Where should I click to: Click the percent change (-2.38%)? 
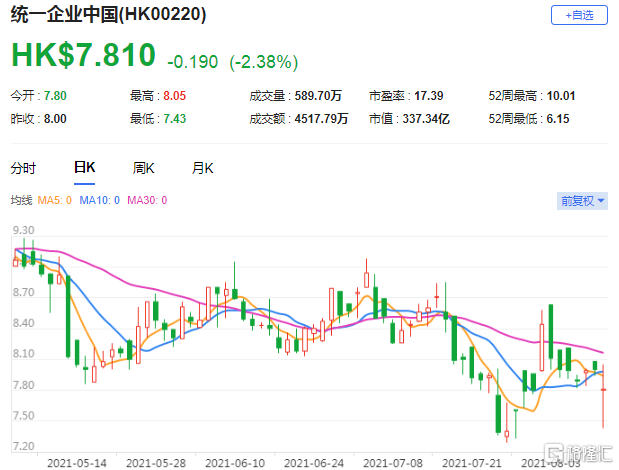(264, 62)
